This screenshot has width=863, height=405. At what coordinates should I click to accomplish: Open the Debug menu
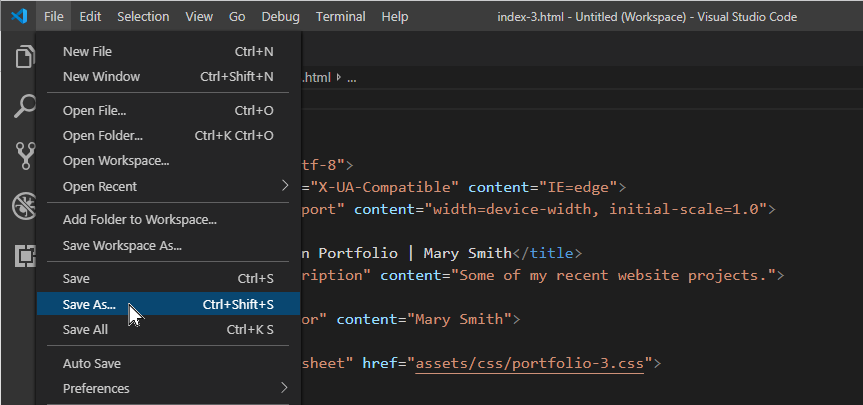pyautogui.click(x=281, y=17)
